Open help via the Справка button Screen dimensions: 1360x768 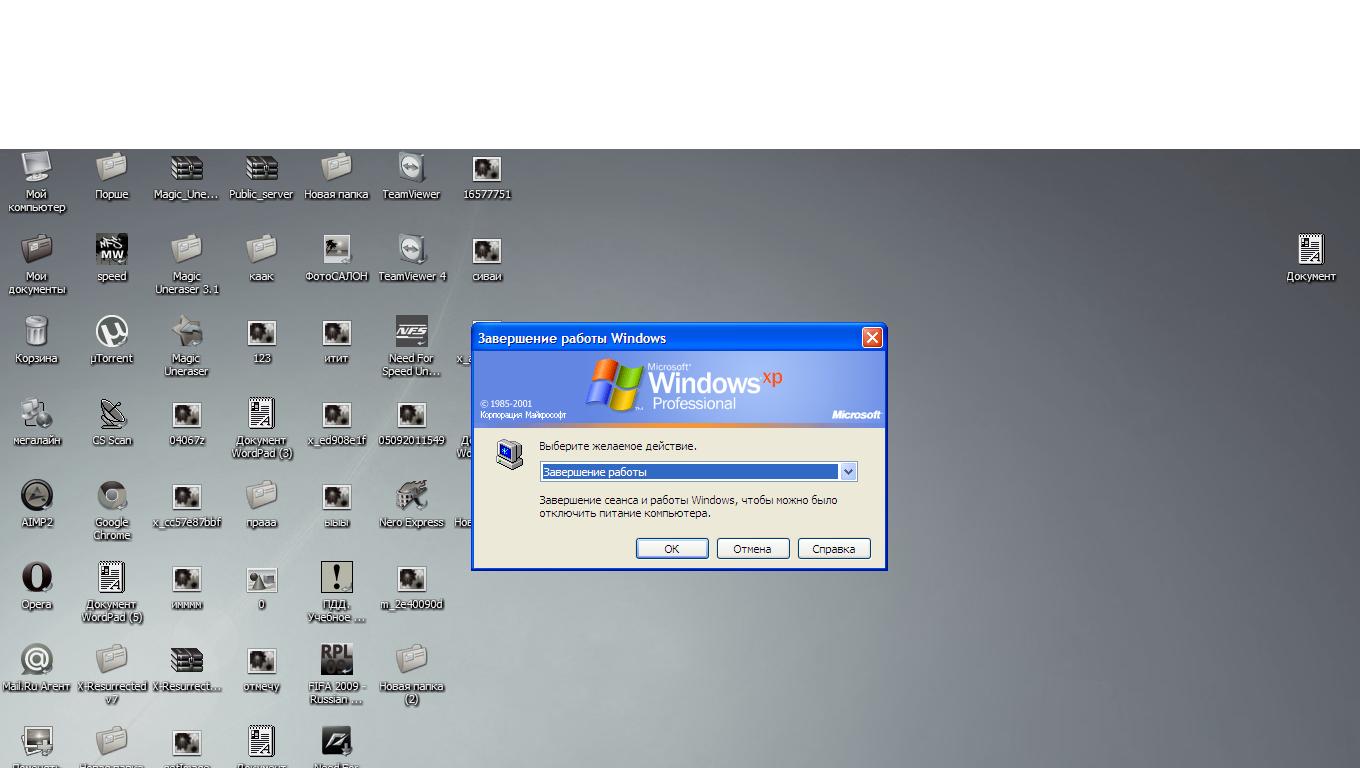pos(834,549)
